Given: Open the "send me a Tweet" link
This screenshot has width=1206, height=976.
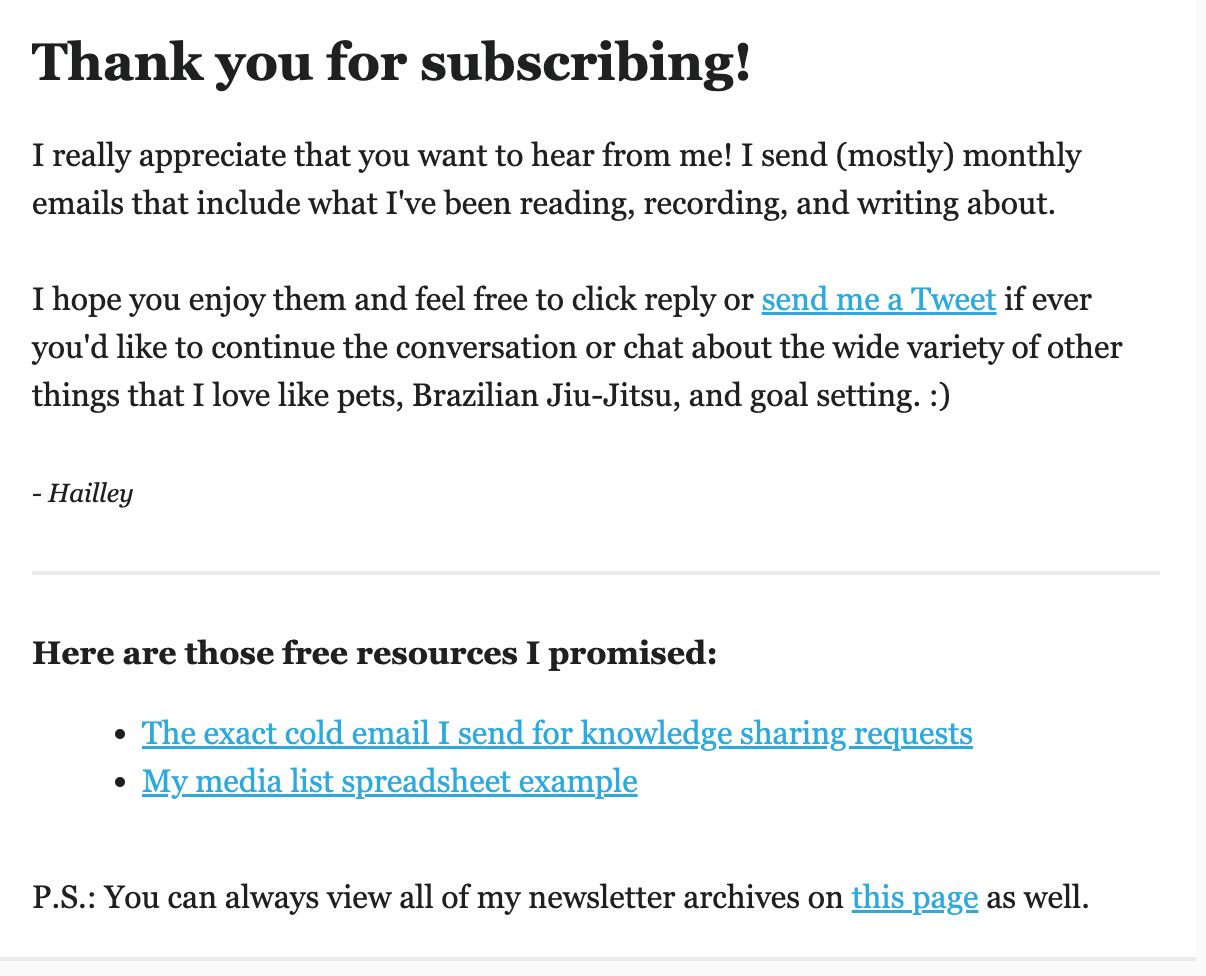Looking at the screenshot, I should (879, 300).
